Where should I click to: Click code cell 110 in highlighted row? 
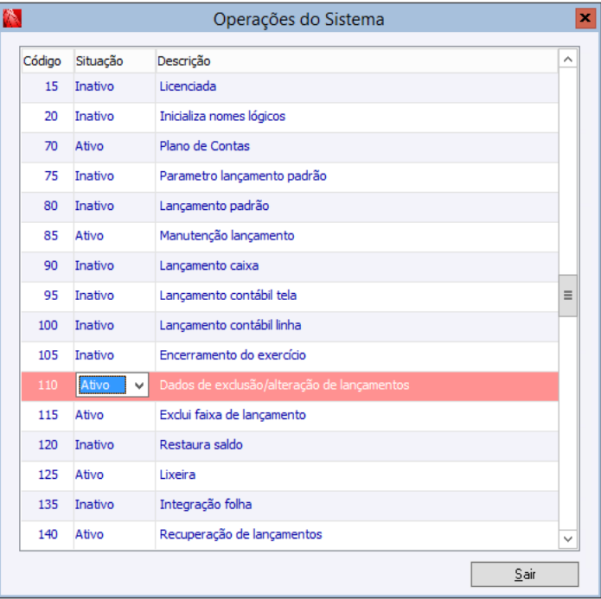point(48,385)
